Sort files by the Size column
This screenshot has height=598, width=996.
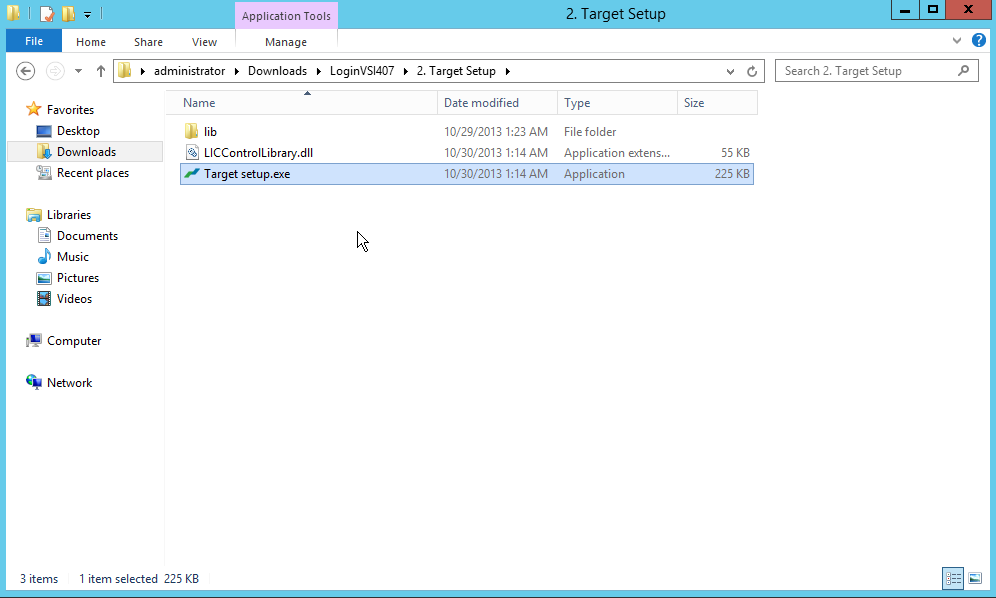click(x=718, y=102)
